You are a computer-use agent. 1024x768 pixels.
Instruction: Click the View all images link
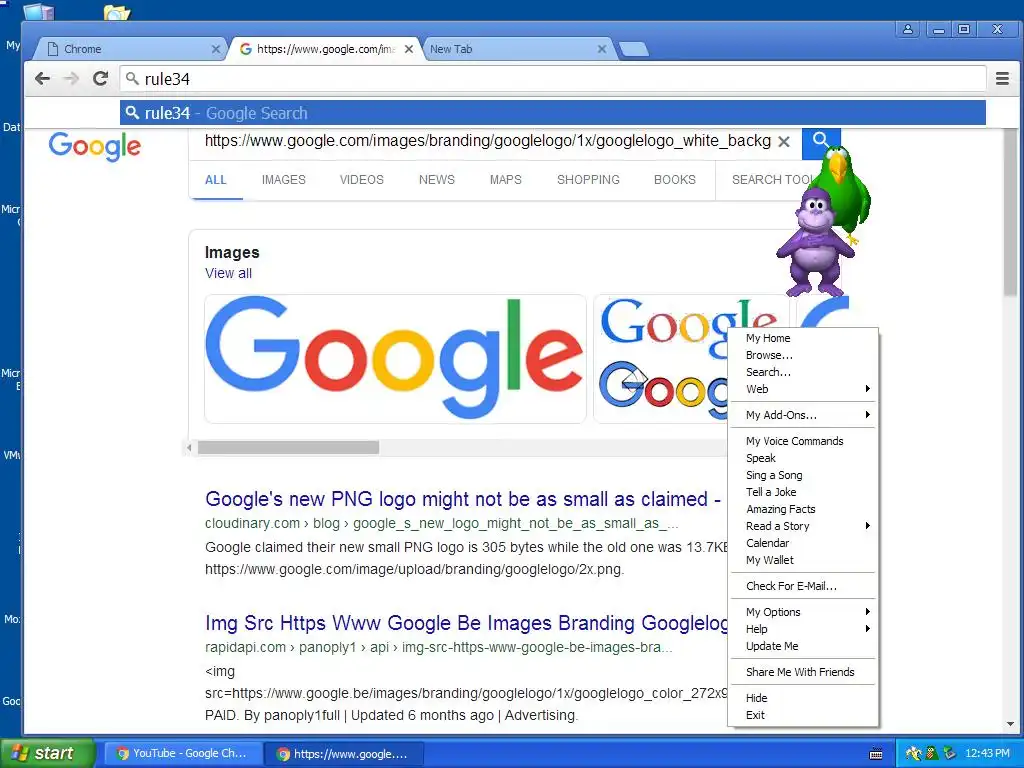click(x=228, y=273)
